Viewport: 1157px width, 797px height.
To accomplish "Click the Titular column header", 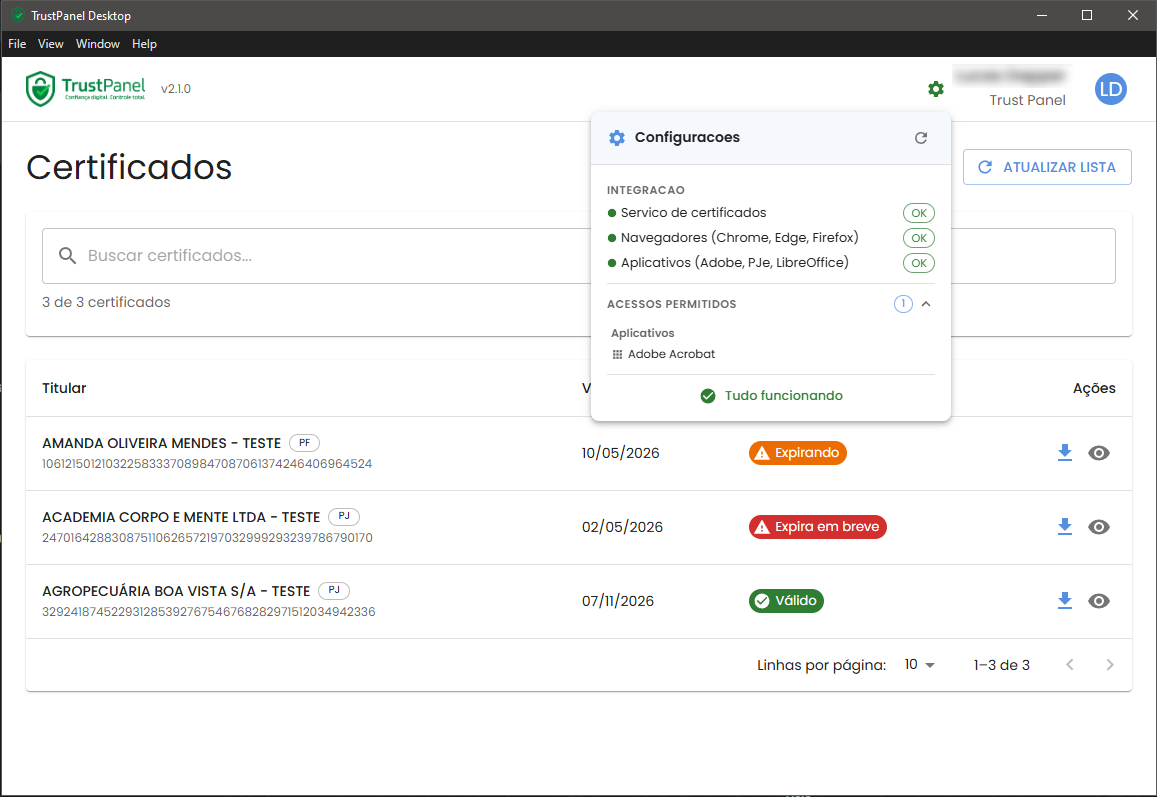I will 64,388.
